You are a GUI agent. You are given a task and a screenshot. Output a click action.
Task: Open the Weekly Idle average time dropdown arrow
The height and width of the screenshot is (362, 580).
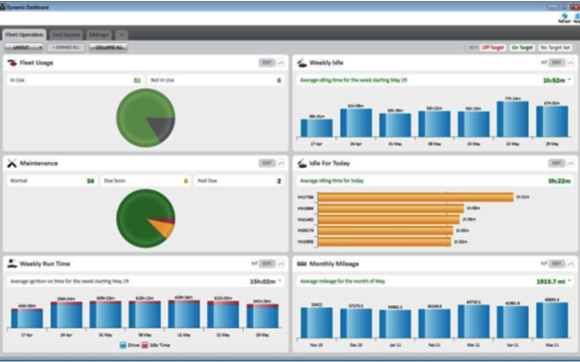click(570, 80)
